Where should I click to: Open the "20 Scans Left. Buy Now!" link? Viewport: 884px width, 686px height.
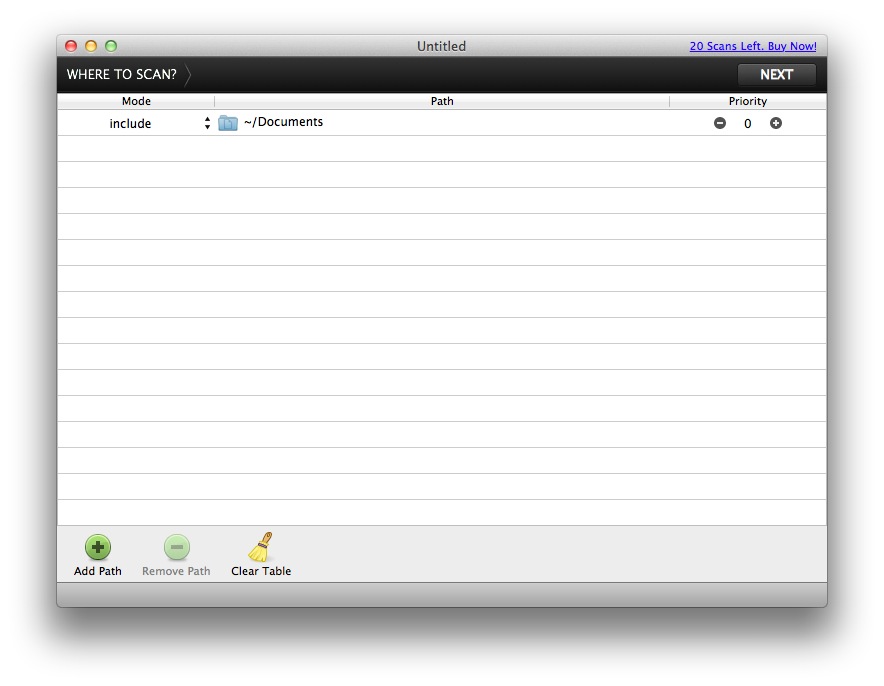752,46
